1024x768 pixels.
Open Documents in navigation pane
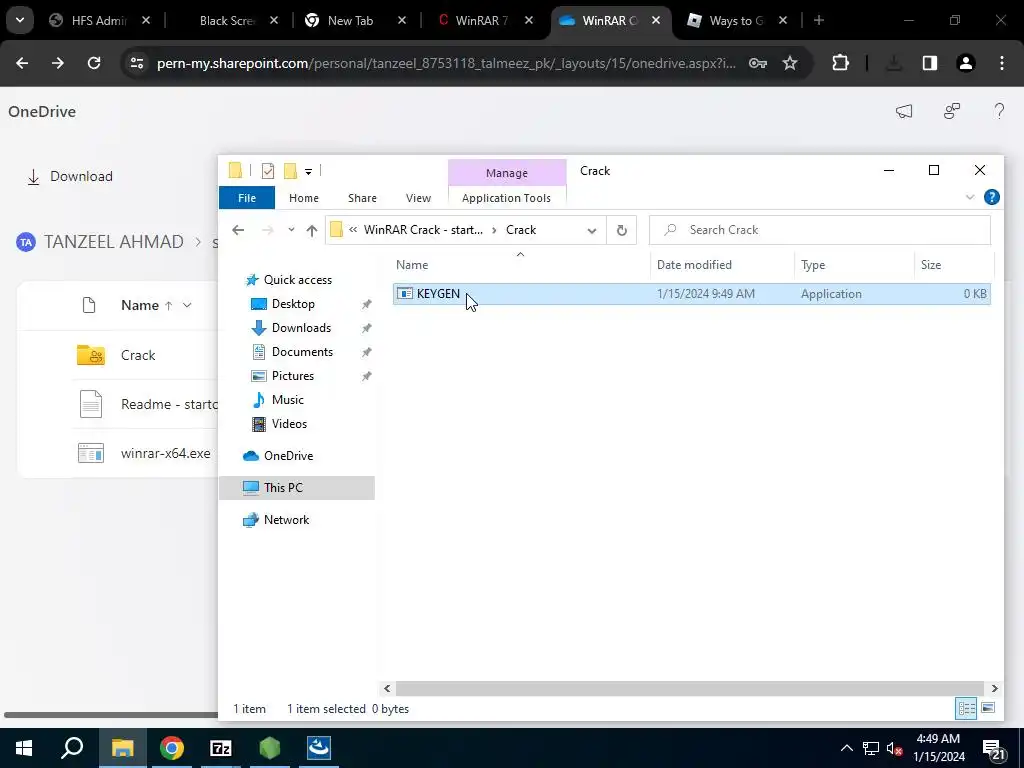tap(302, 352)
